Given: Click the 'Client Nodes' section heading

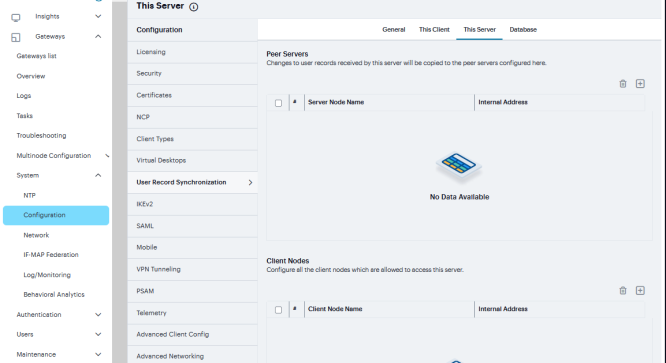Looking at the screenshot, I should click(x=288, y=261).
